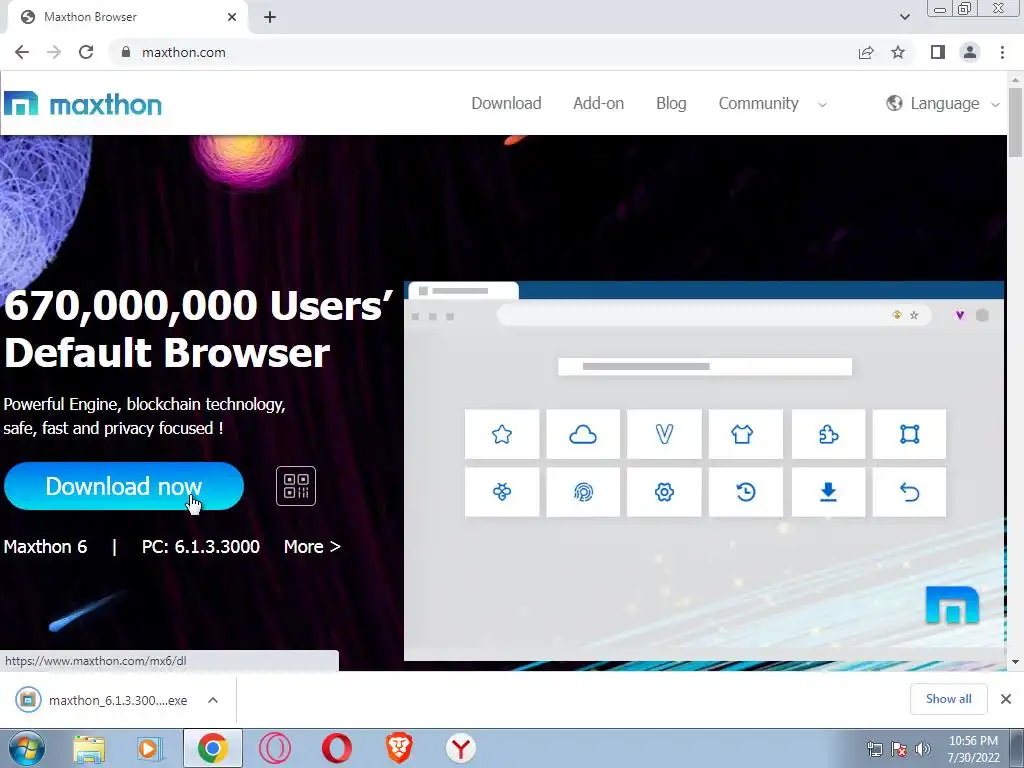Open the red Opera browser taskbar icon
Screen dimensions: 1024x768
[x=336, y=748]
